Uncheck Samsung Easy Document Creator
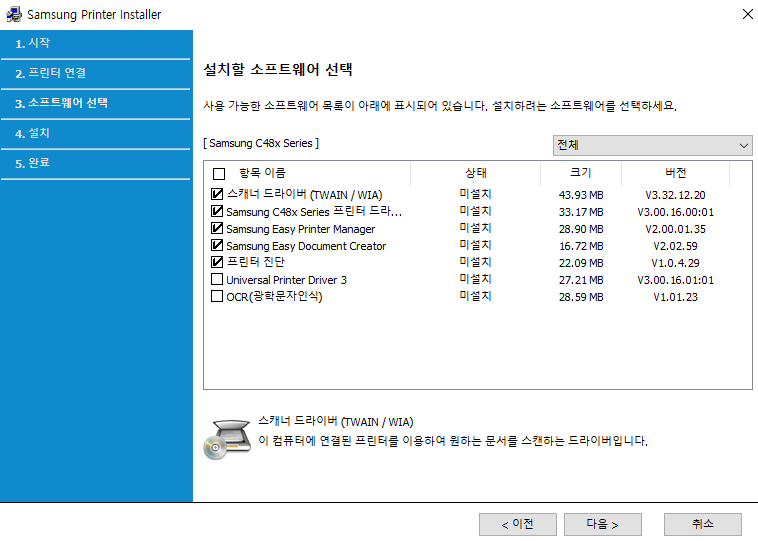This screenshot has width=758, height=541. click(x=217, y=245)
